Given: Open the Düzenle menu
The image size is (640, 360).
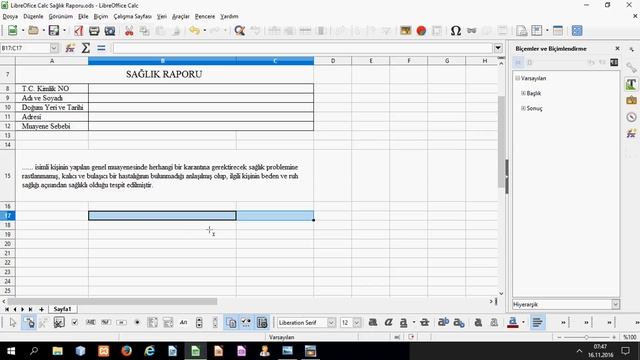Looking at the screenshot, I should (x=33, y=16).
